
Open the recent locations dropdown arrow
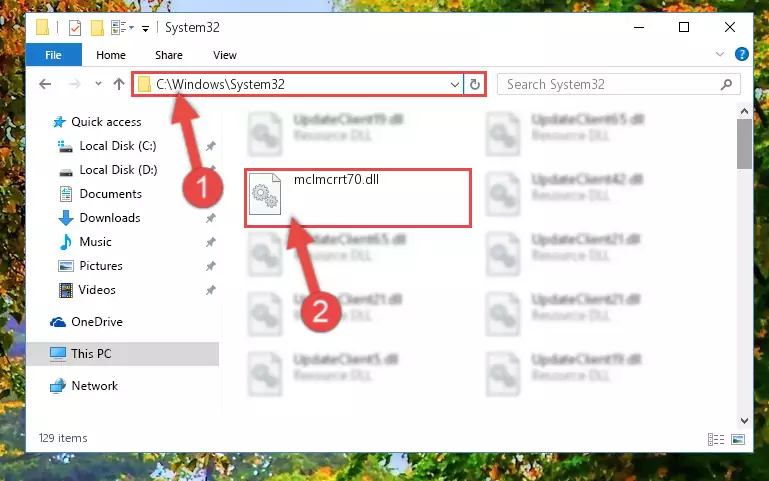pos(98,84)
